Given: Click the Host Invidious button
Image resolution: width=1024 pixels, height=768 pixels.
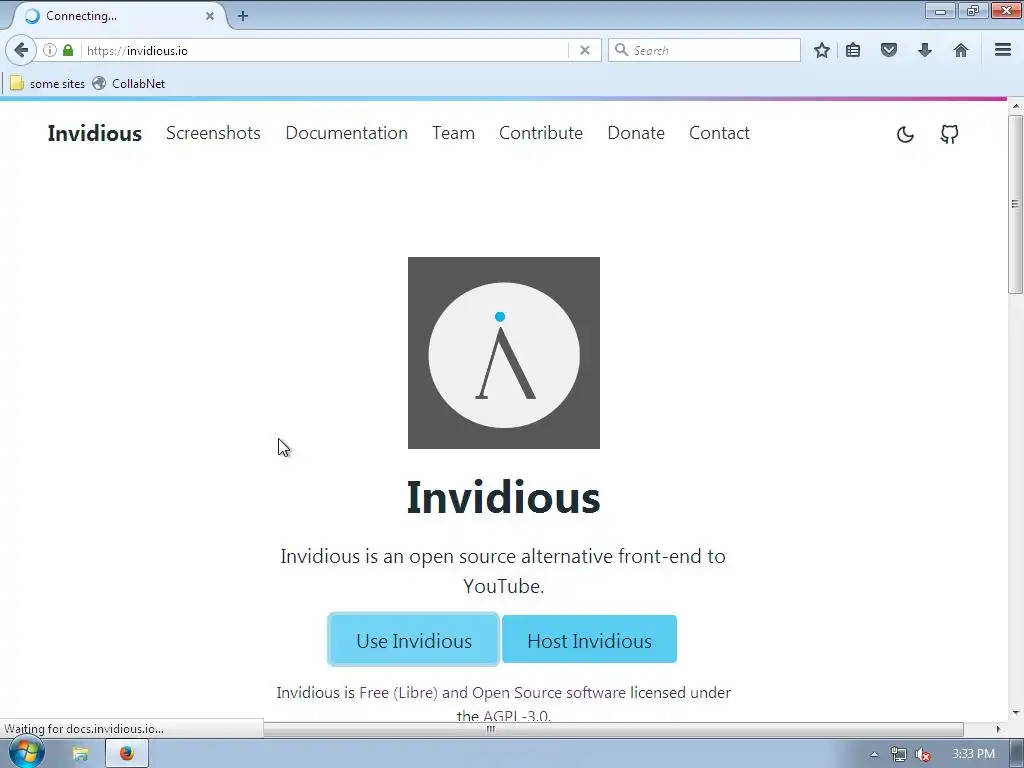Looking at the screenshot, I should [589, 639].
